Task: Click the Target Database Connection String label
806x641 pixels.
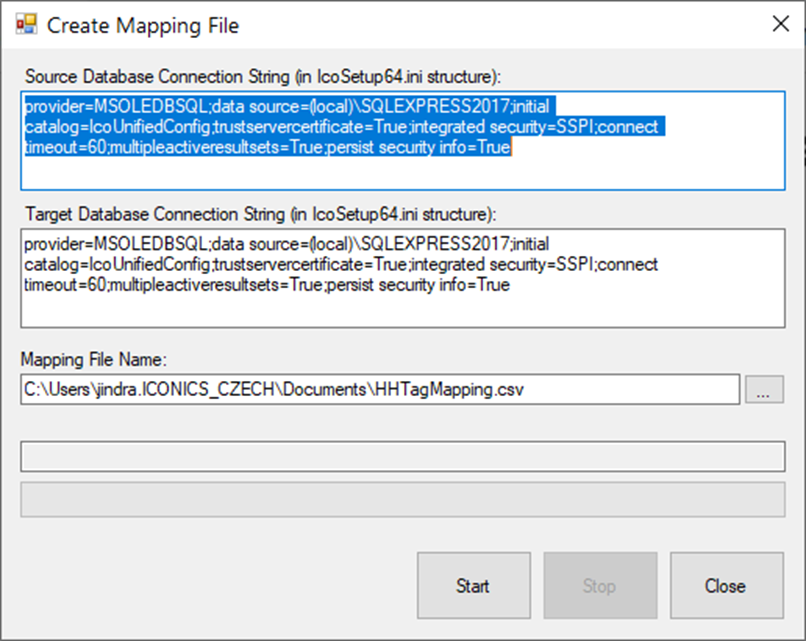Action: 261,214
